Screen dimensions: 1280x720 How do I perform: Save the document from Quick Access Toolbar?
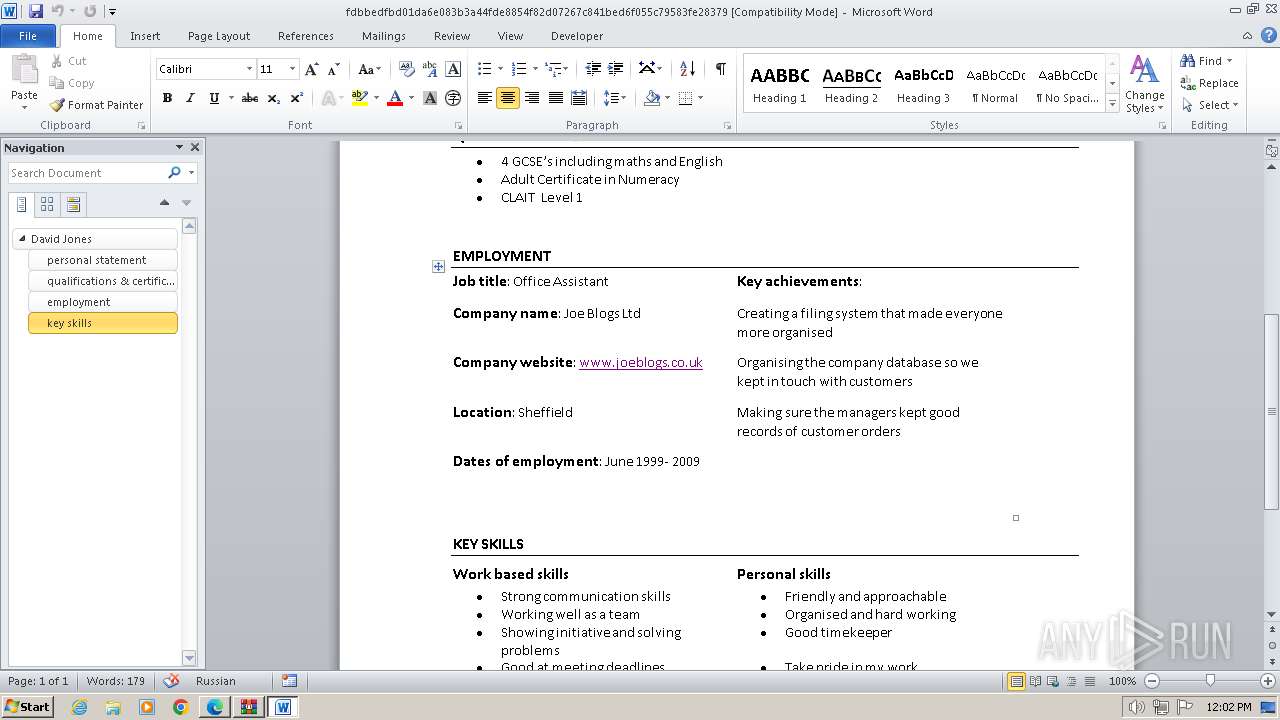(36, 12)
